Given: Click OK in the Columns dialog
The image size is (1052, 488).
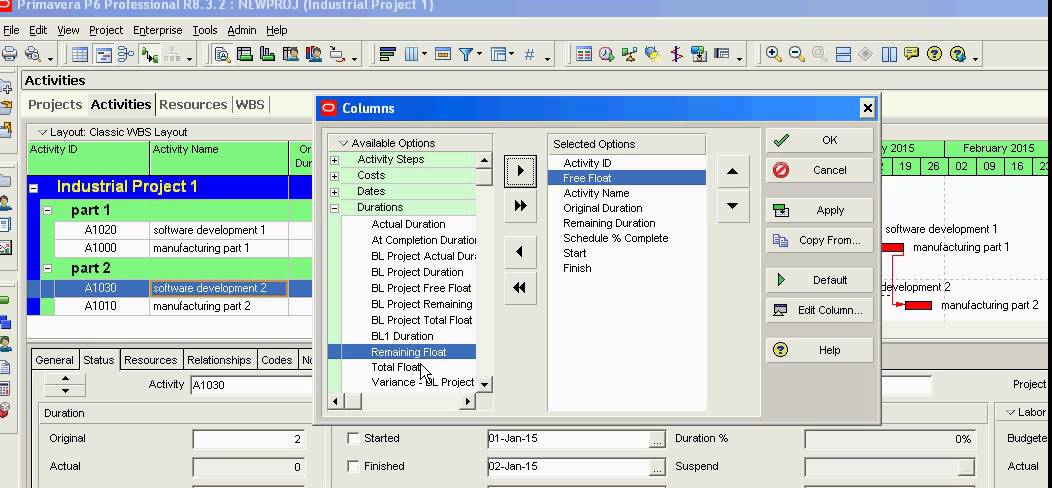Looking at the screenshot, I should [x=819, y=140].
